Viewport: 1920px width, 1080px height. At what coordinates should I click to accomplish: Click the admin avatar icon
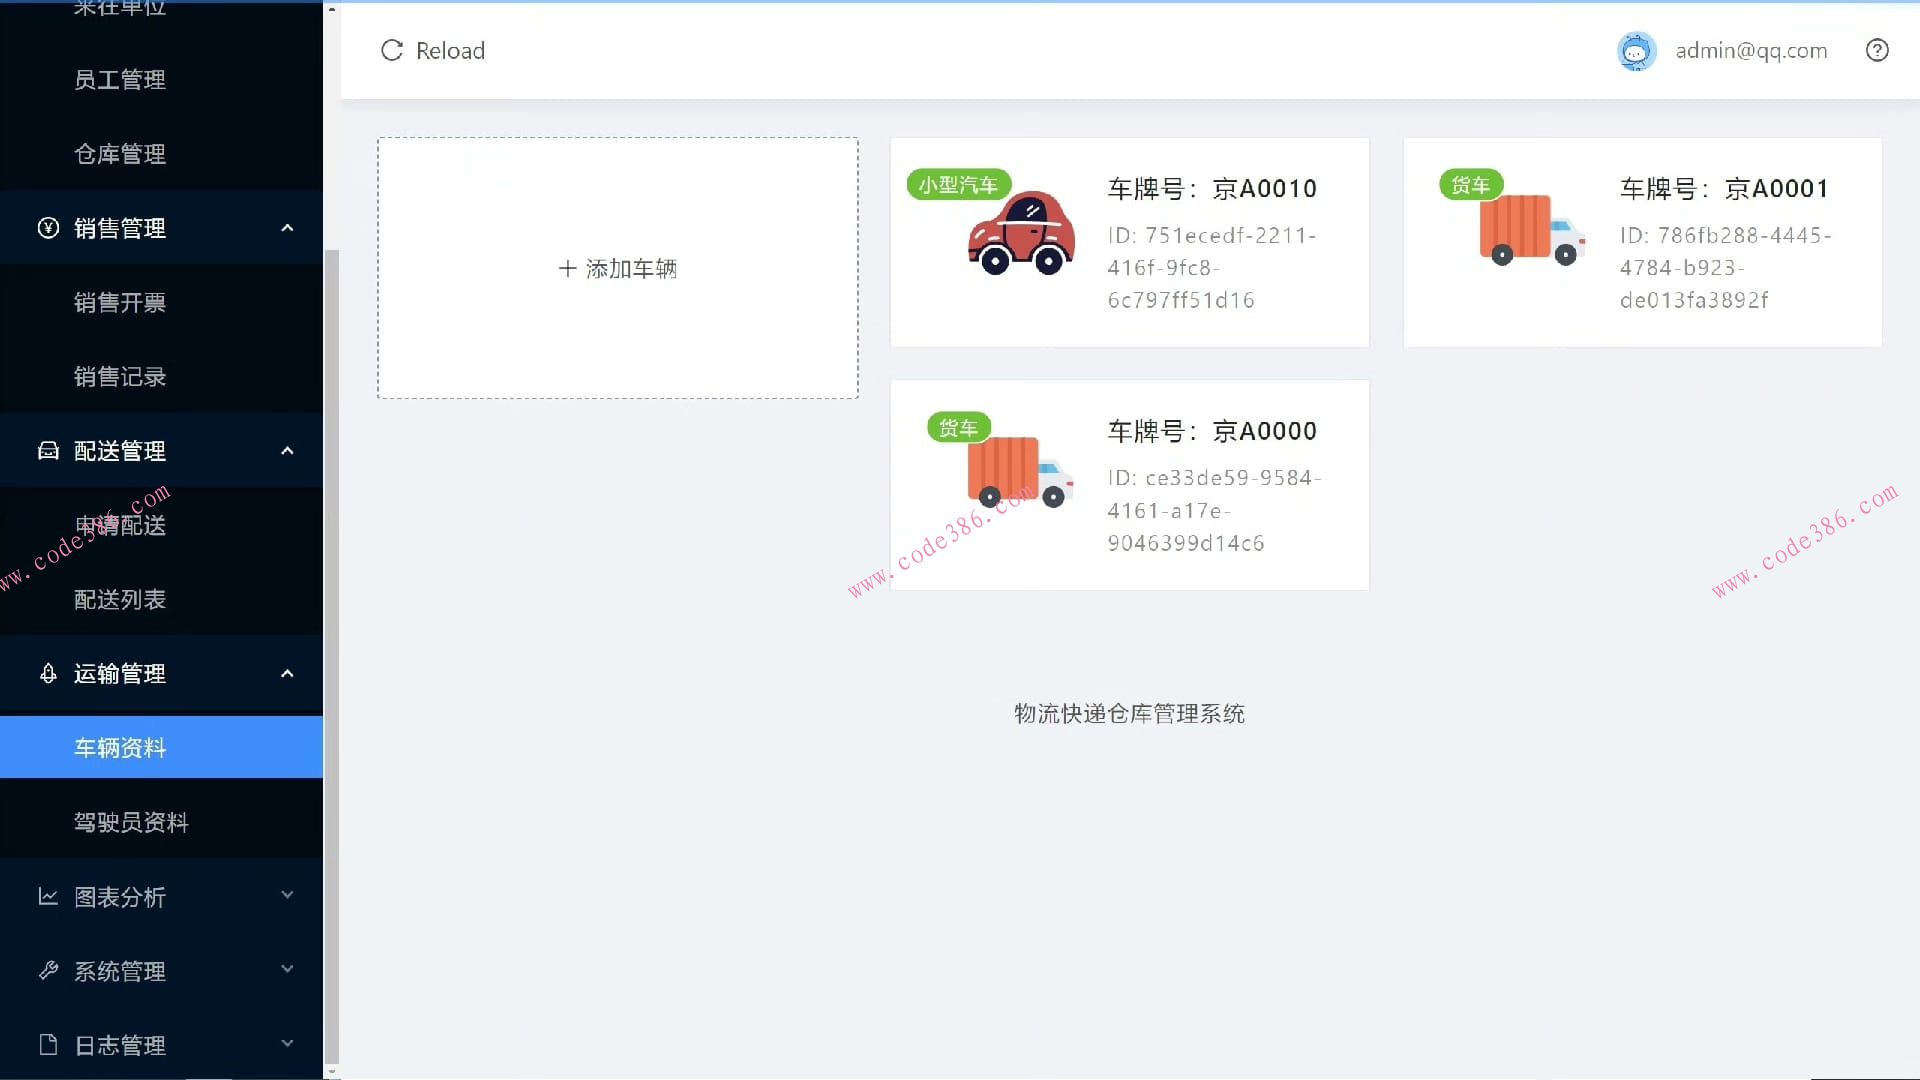[x=1636, y=50]
